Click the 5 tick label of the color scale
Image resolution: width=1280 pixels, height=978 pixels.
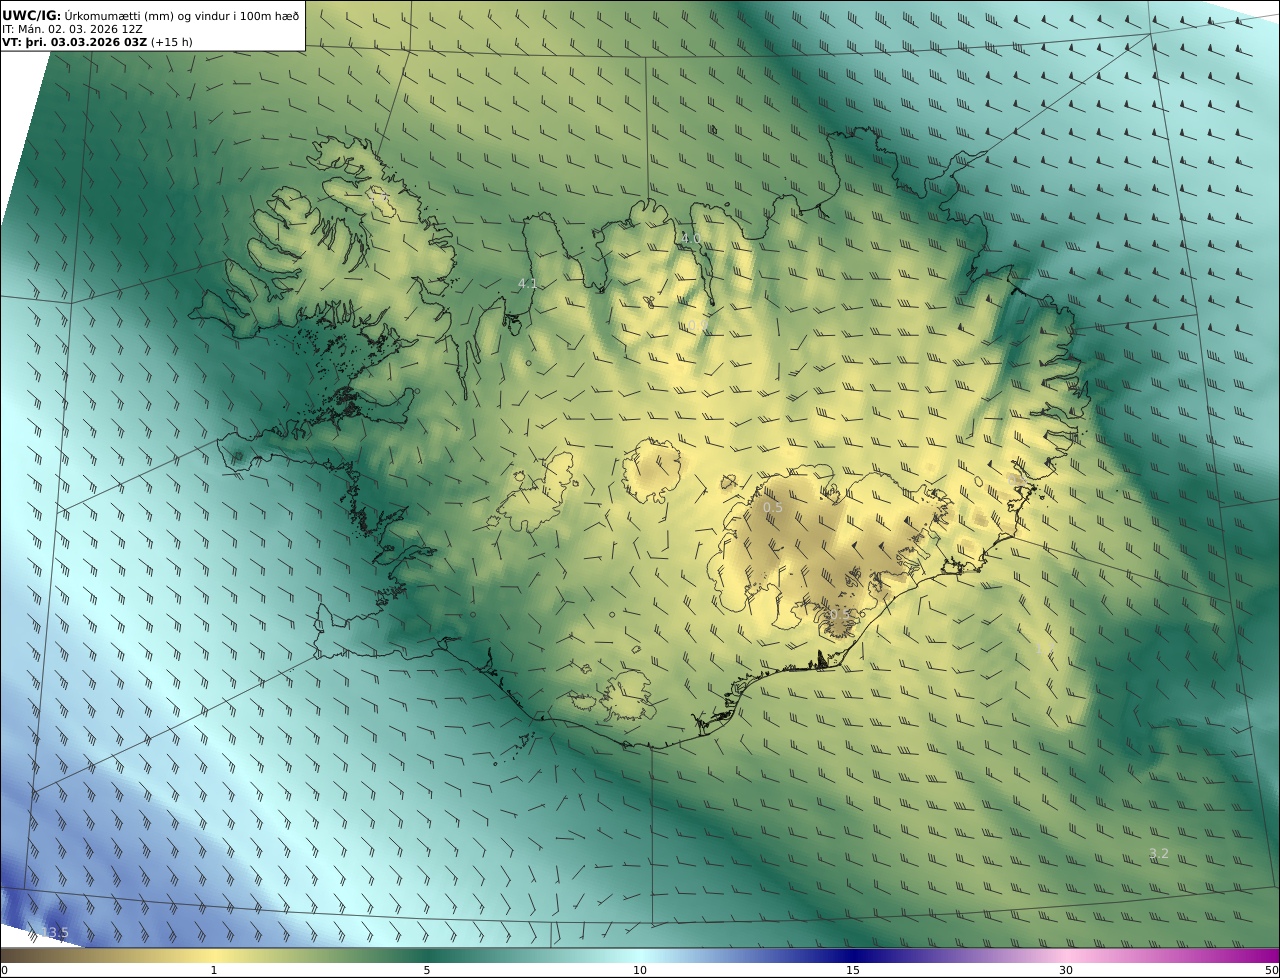pyautogui.click(x=427, y=970)
